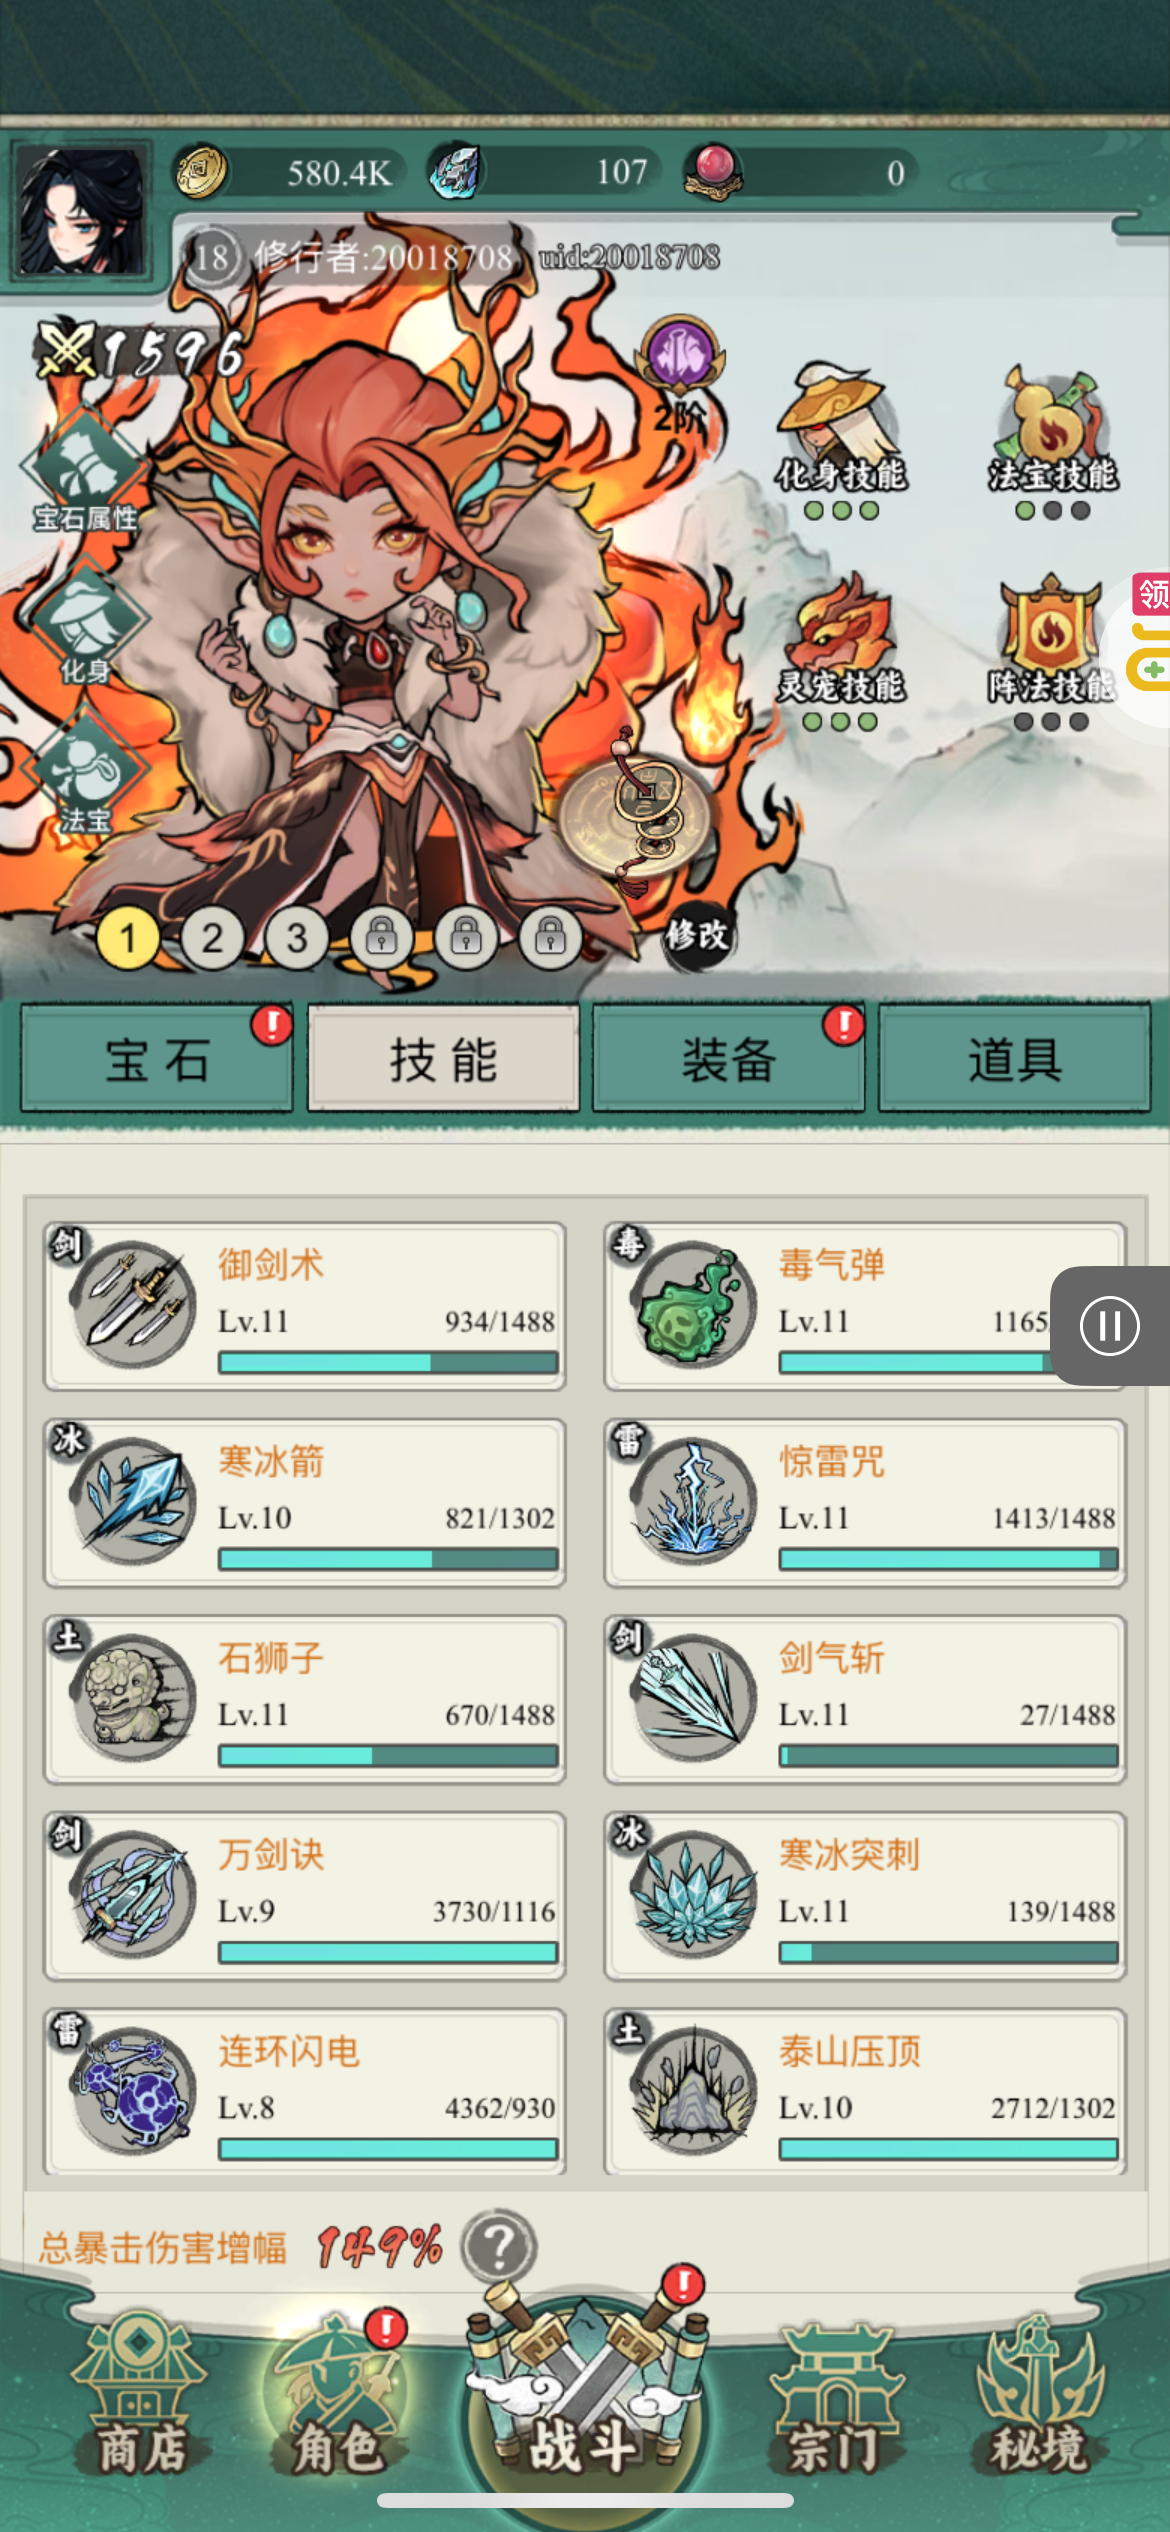View 法宝技能 gourd skill icon
1170x2532 pixels.
pos(1053,441)
